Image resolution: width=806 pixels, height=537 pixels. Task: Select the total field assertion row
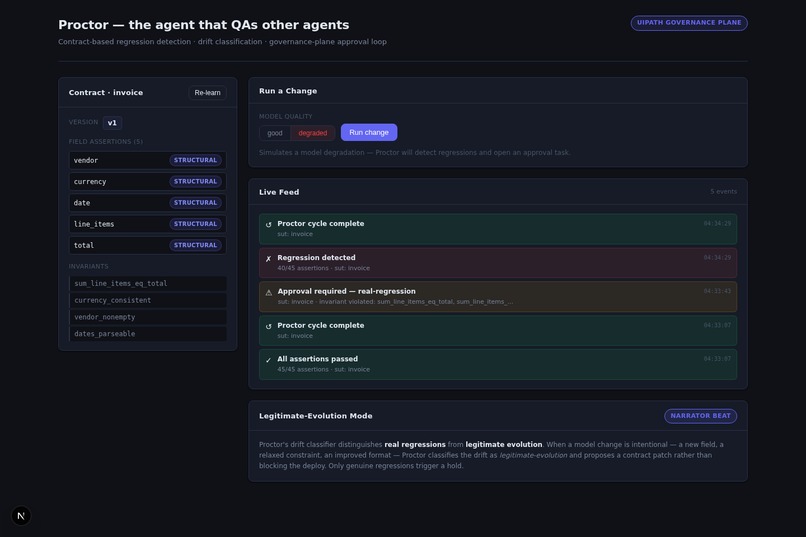point(148,245)
